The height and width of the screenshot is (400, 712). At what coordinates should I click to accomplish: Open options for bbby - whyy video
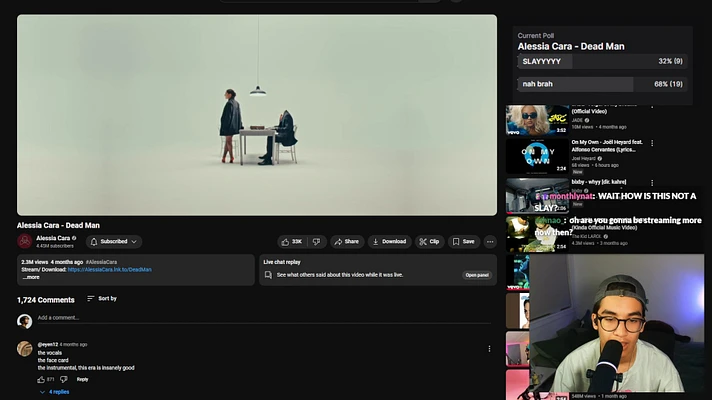pos(652,183)
